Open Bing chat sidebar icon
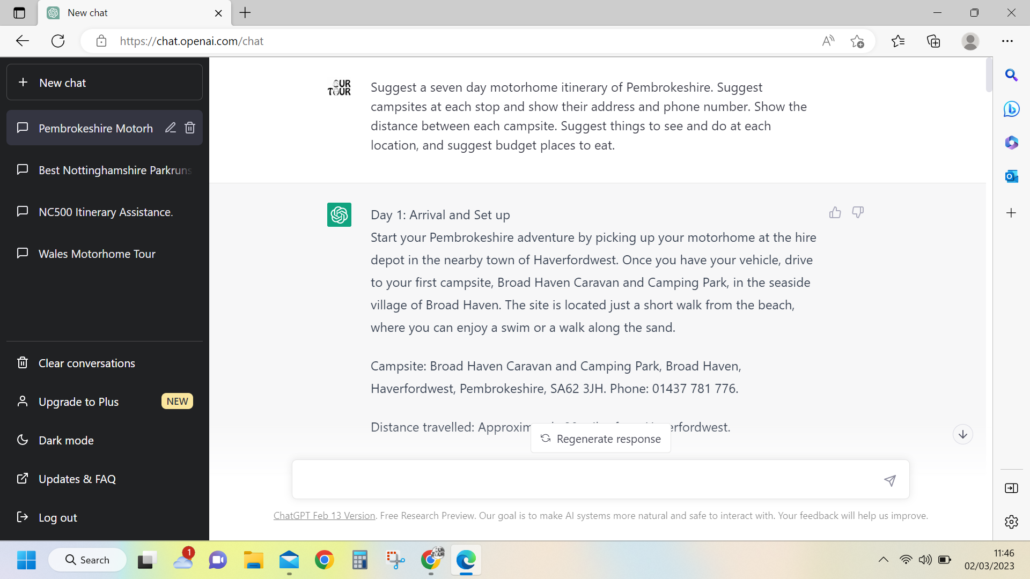Image resolution: width=1030 pixels, height=579 pixels. 1012,109
